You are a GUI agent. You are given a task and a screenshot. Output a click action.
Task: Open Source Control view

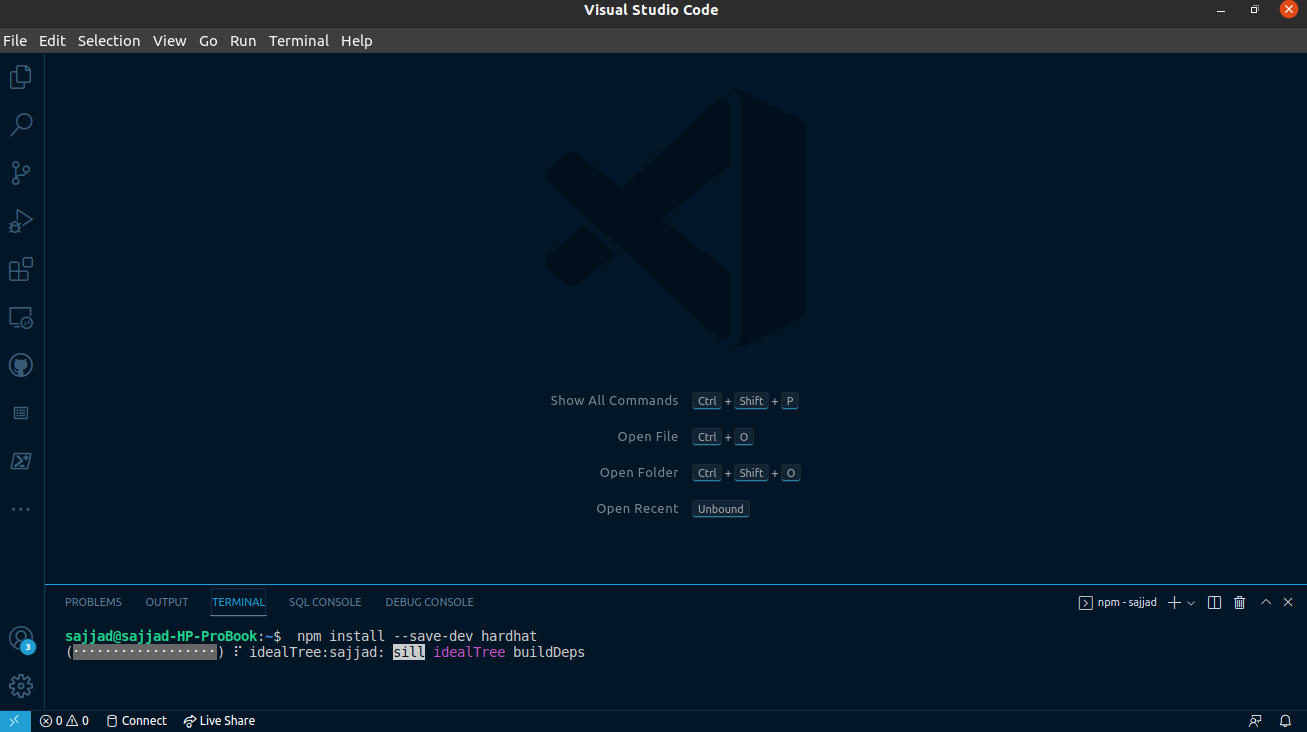21,173
